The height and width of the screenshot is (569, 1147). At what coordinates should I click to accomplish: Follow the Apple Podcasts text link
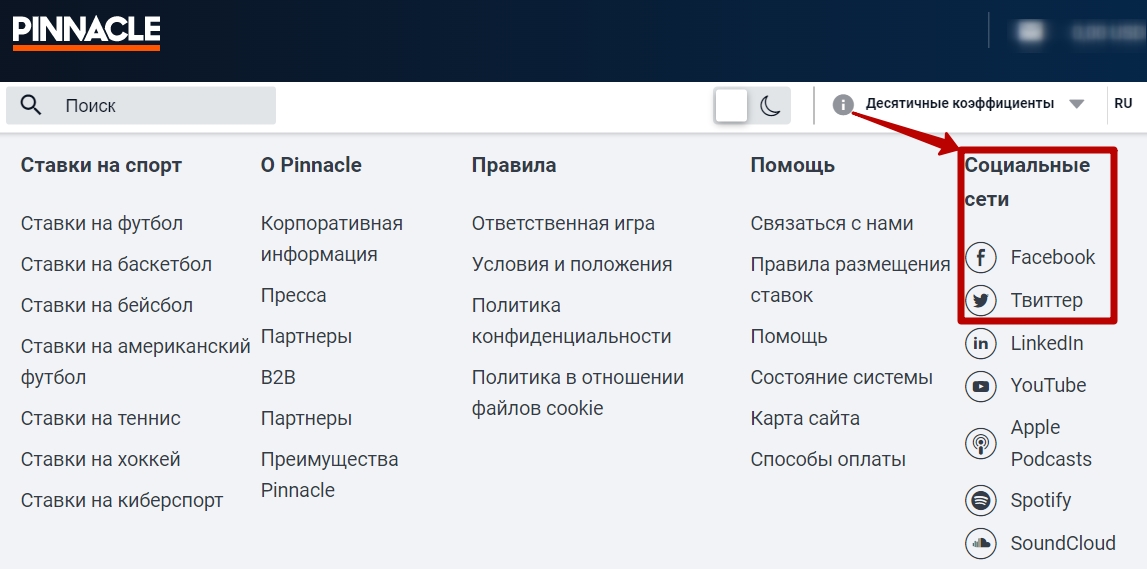coord(1051,443)
